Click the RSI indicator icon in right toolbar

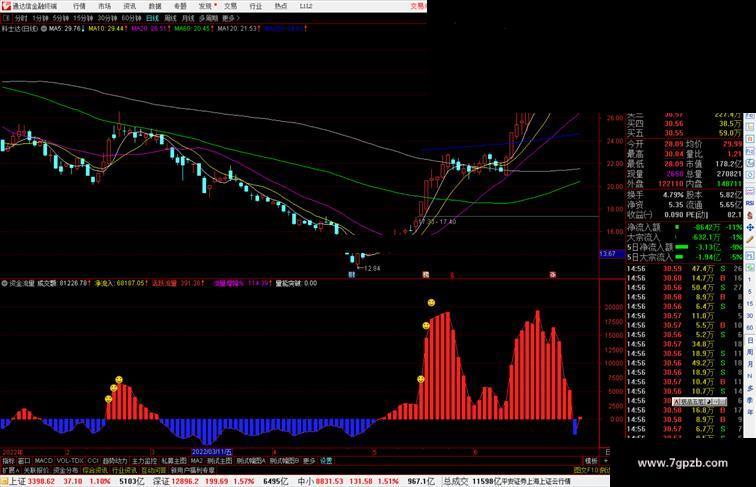click(750, 203)
